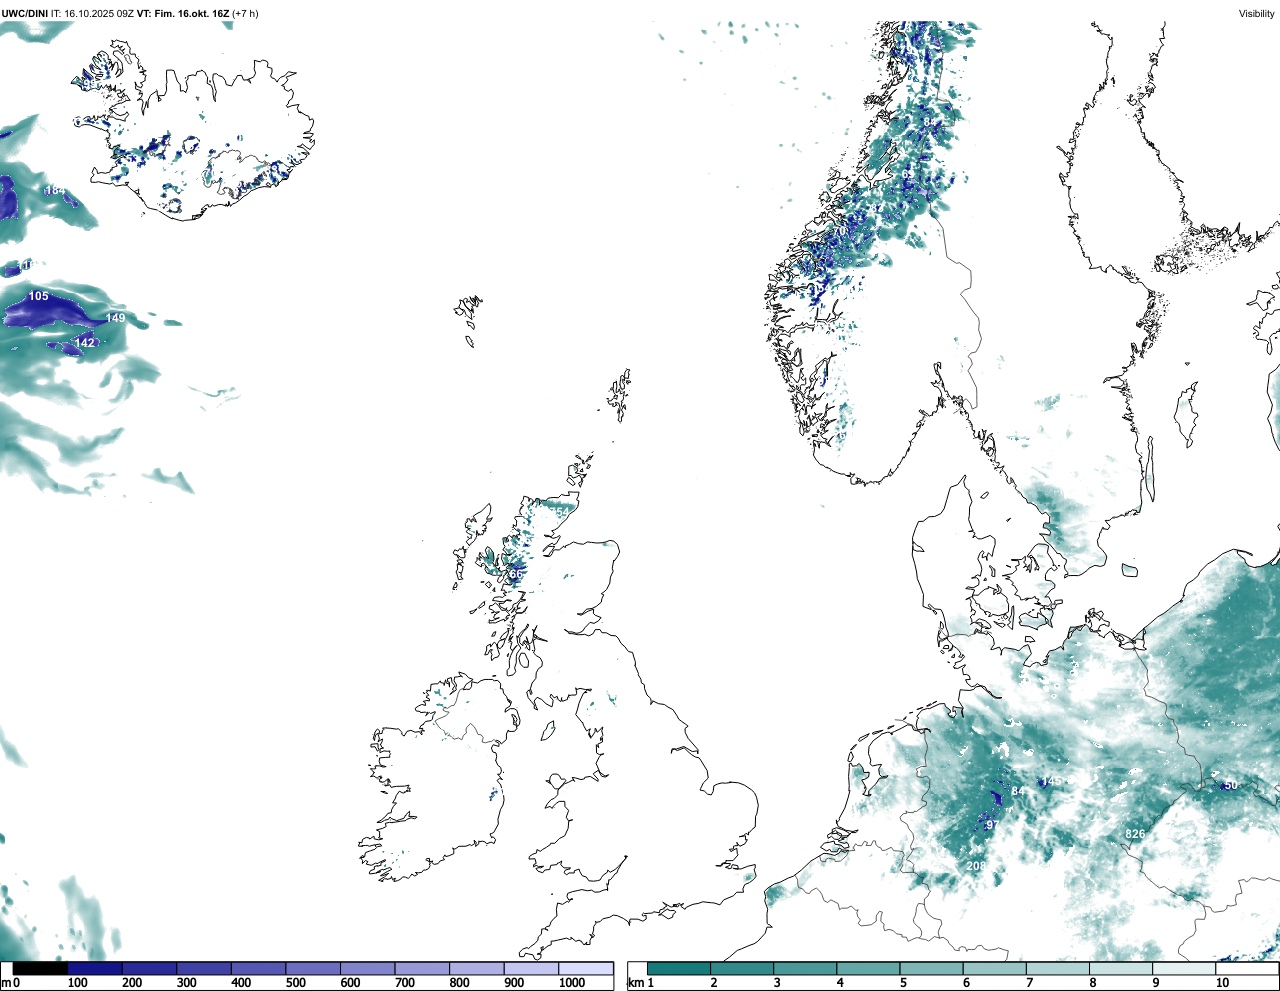Click the '105' visibility value in Atlantic fog patch

[x=38, y=296]
